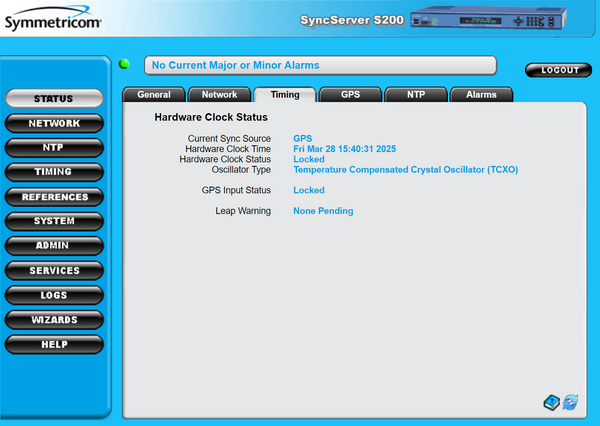Viewport: 600px width, 426px height.
Task: Open the LOGS sidebar menu
Action: [x=53, y=295]
